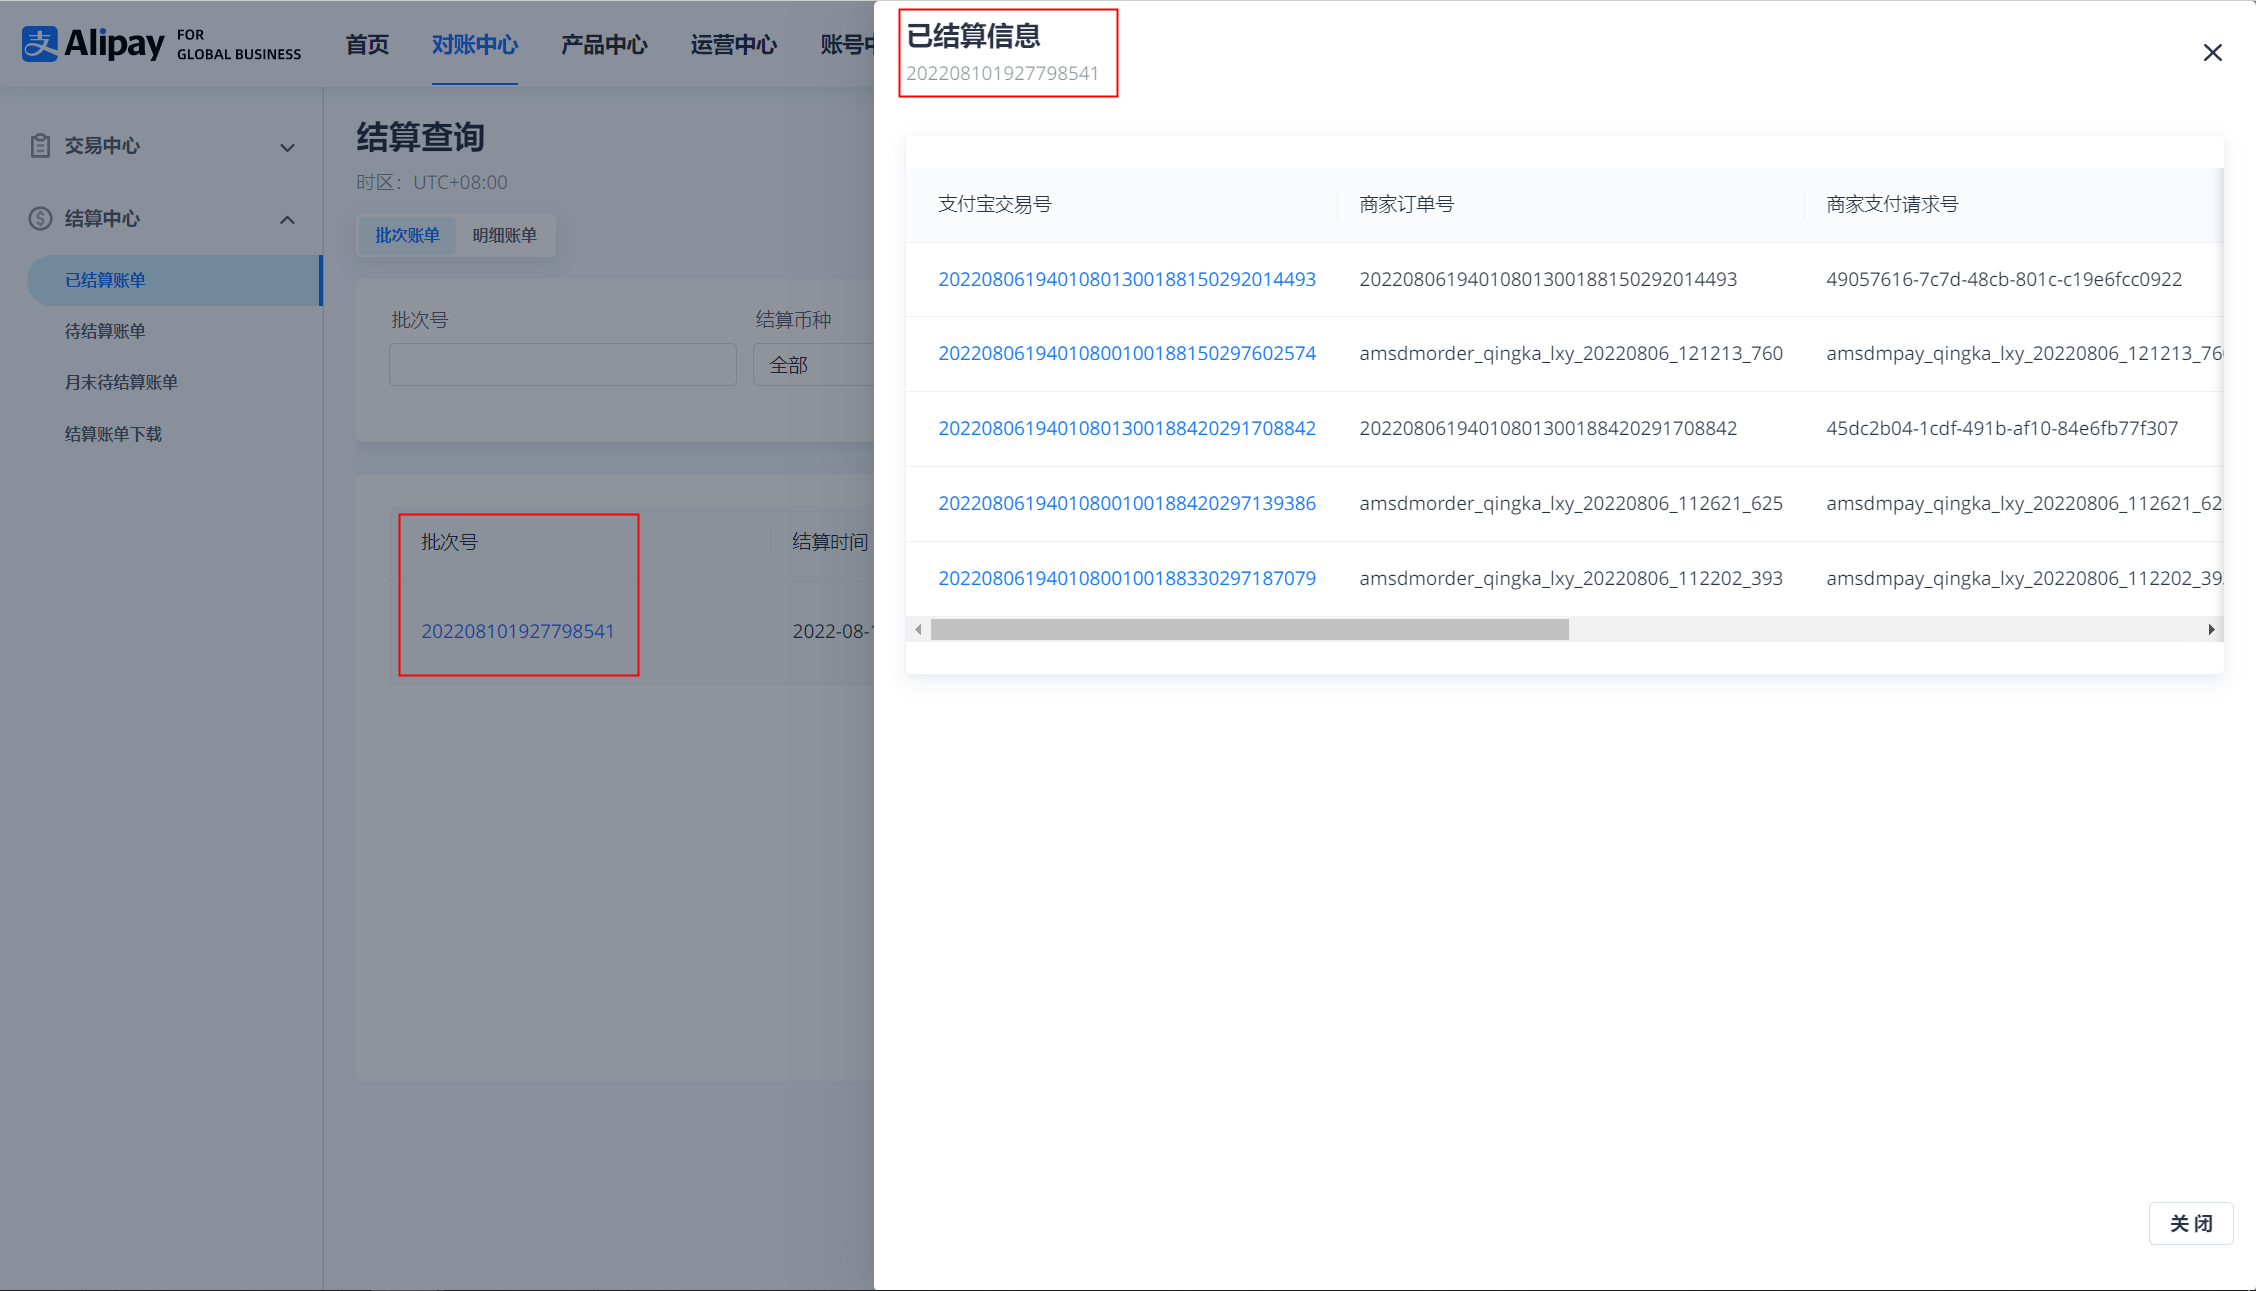Collapse the 结算中心 chevron
The image size is (2256, 1291).
[x=287, y=220]
